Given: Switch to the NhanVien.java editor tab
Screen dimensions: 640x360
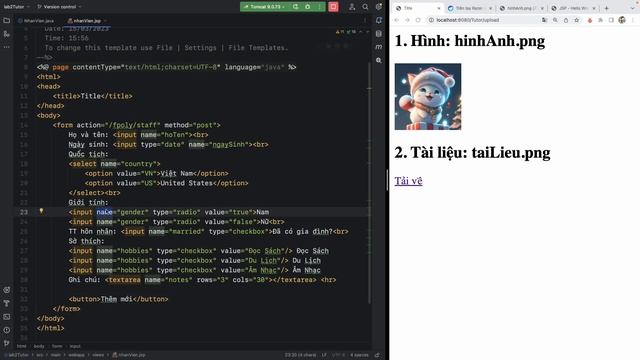Looking at the screenshot, I should (x=36, y=20).
